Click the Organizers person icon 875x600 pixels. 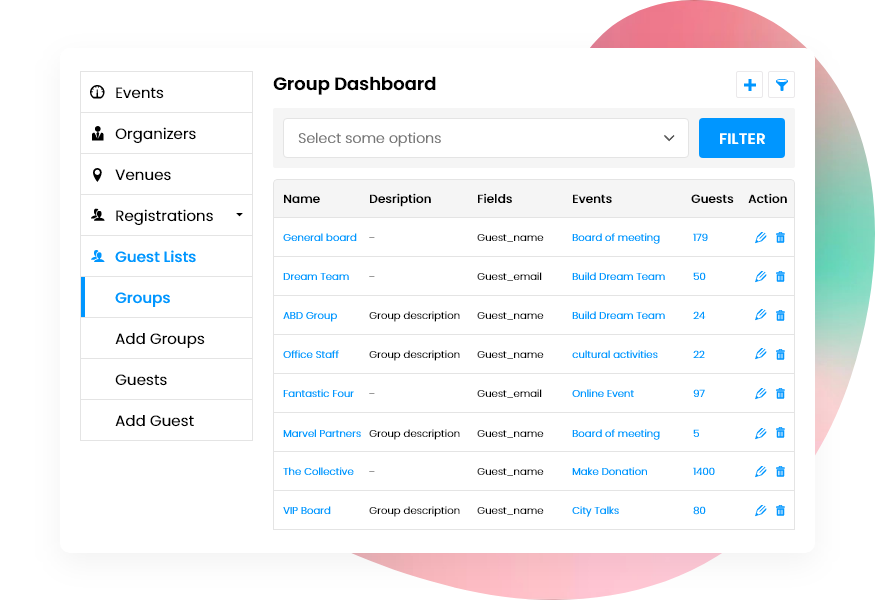pyautogui.click(x=97, y=133)
